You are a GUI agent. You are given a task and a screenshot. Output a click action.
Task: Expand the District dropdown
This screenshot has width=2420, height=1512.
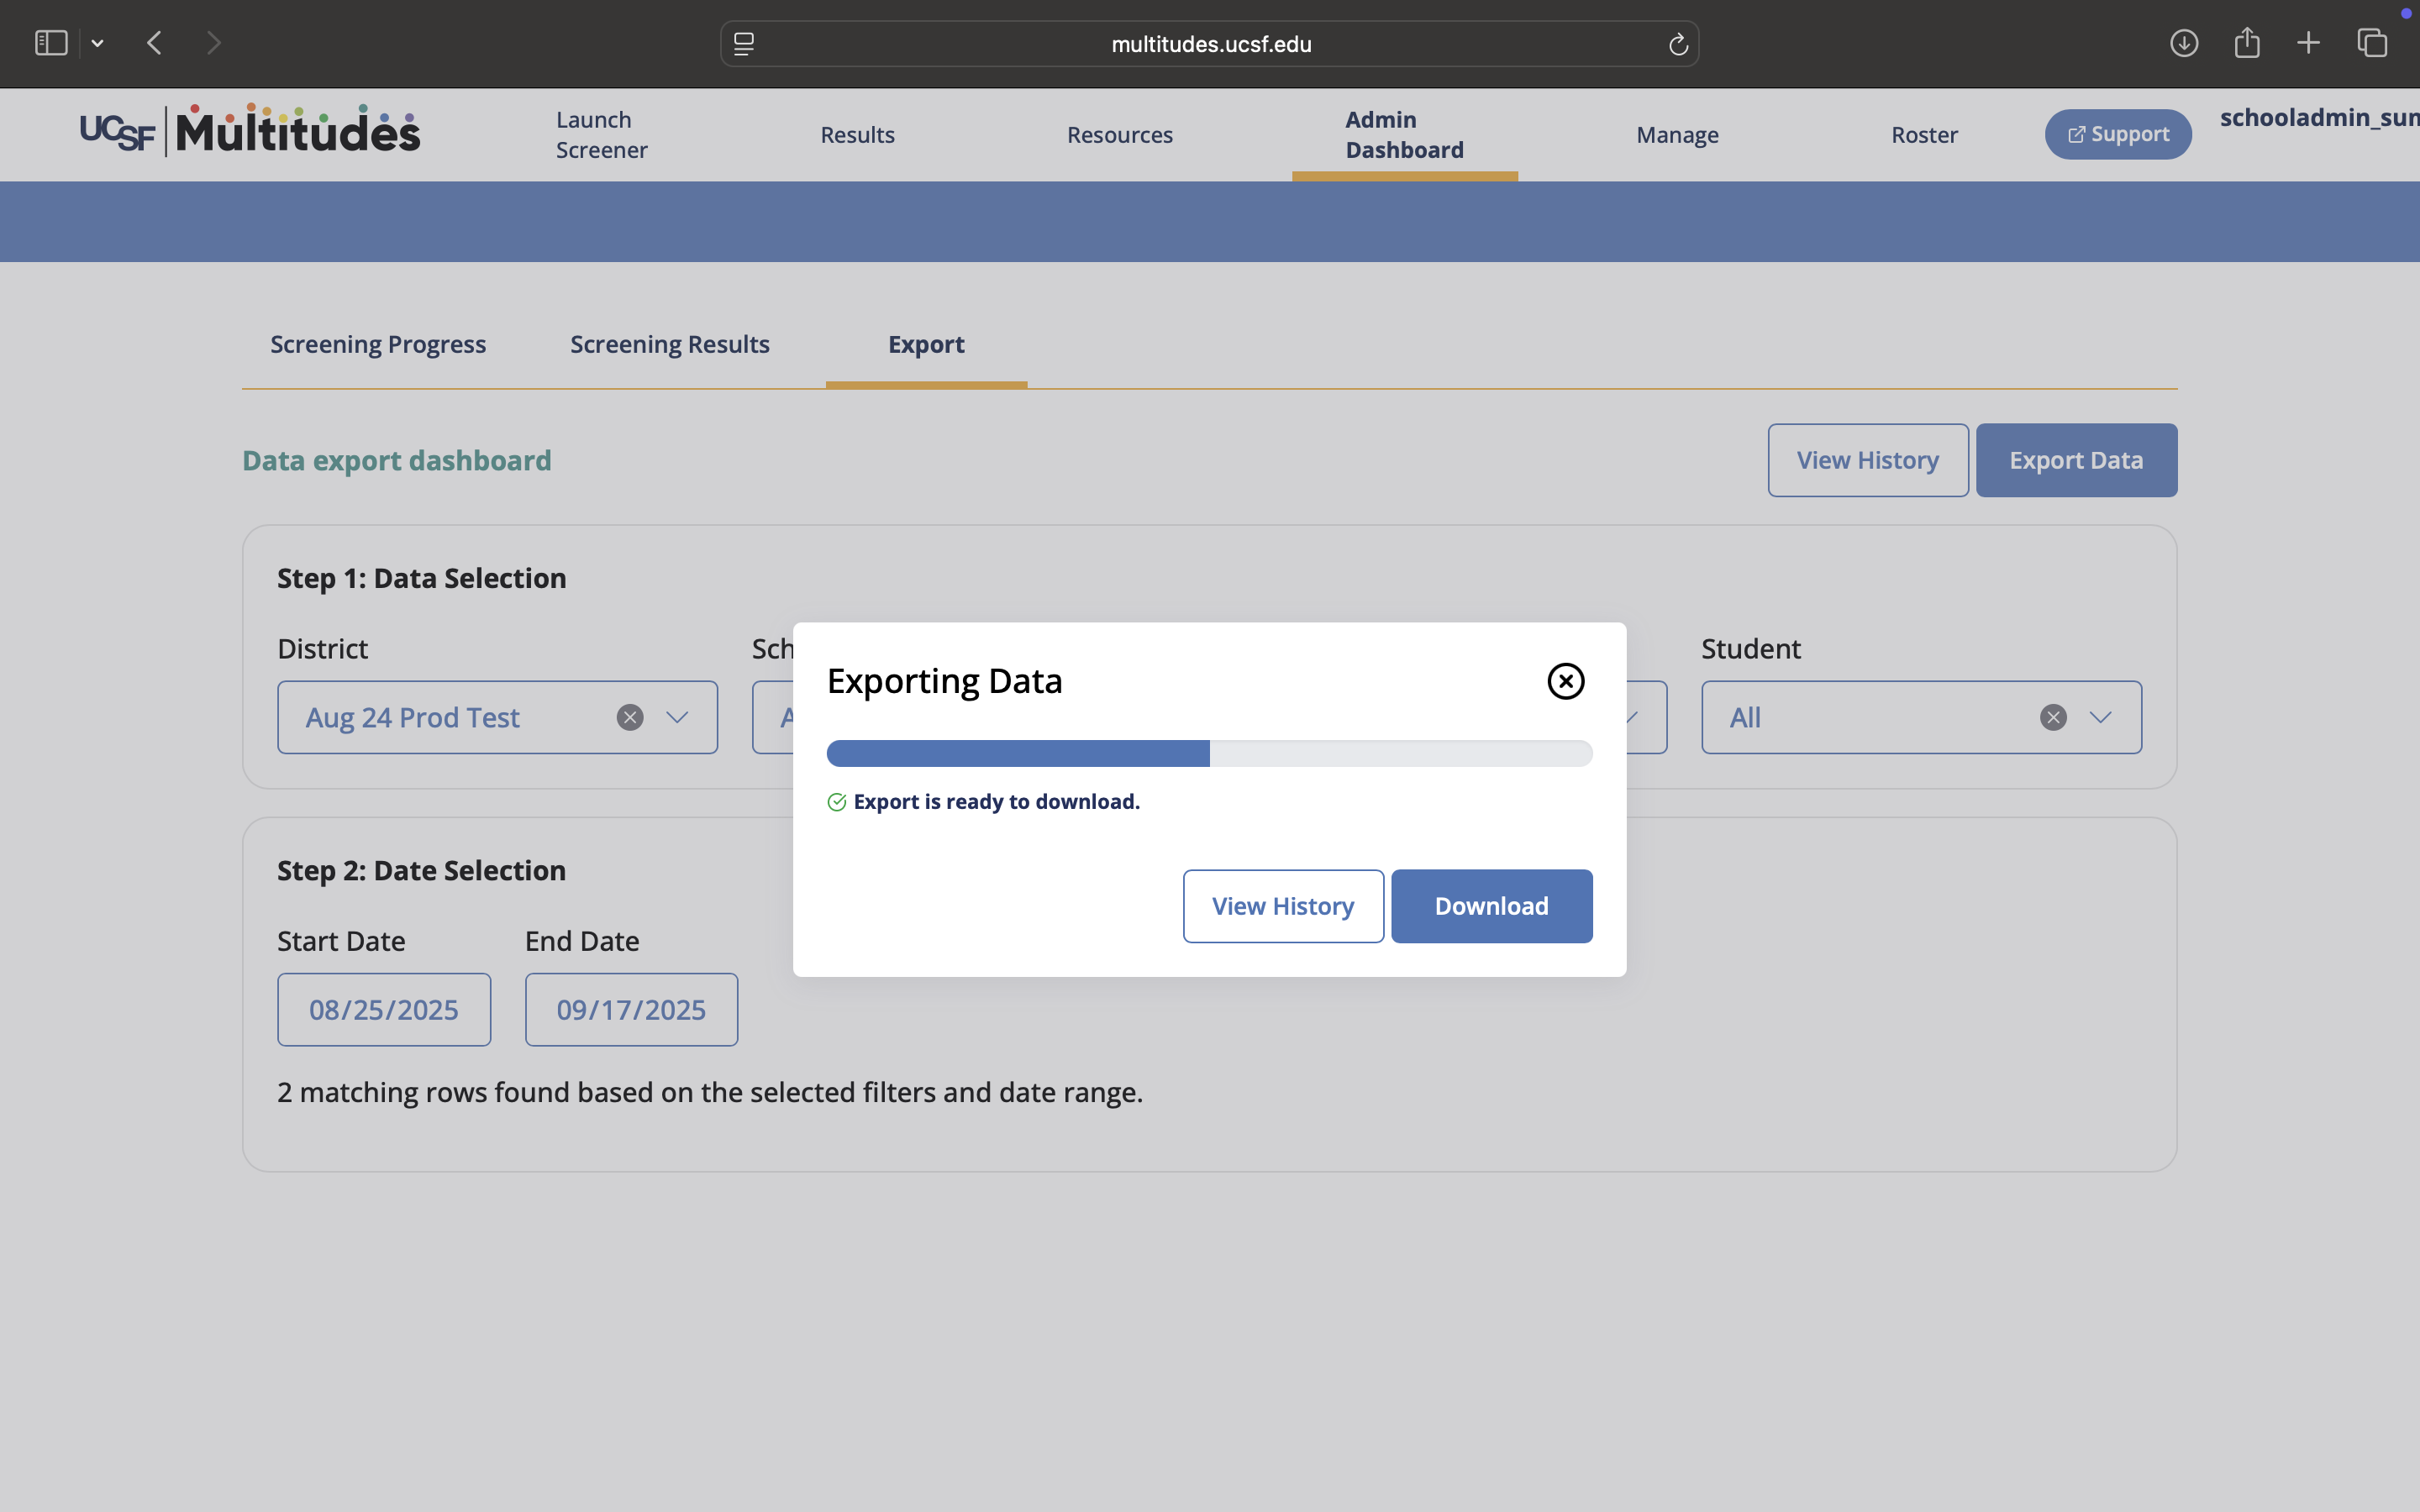[x=677, y=717]
